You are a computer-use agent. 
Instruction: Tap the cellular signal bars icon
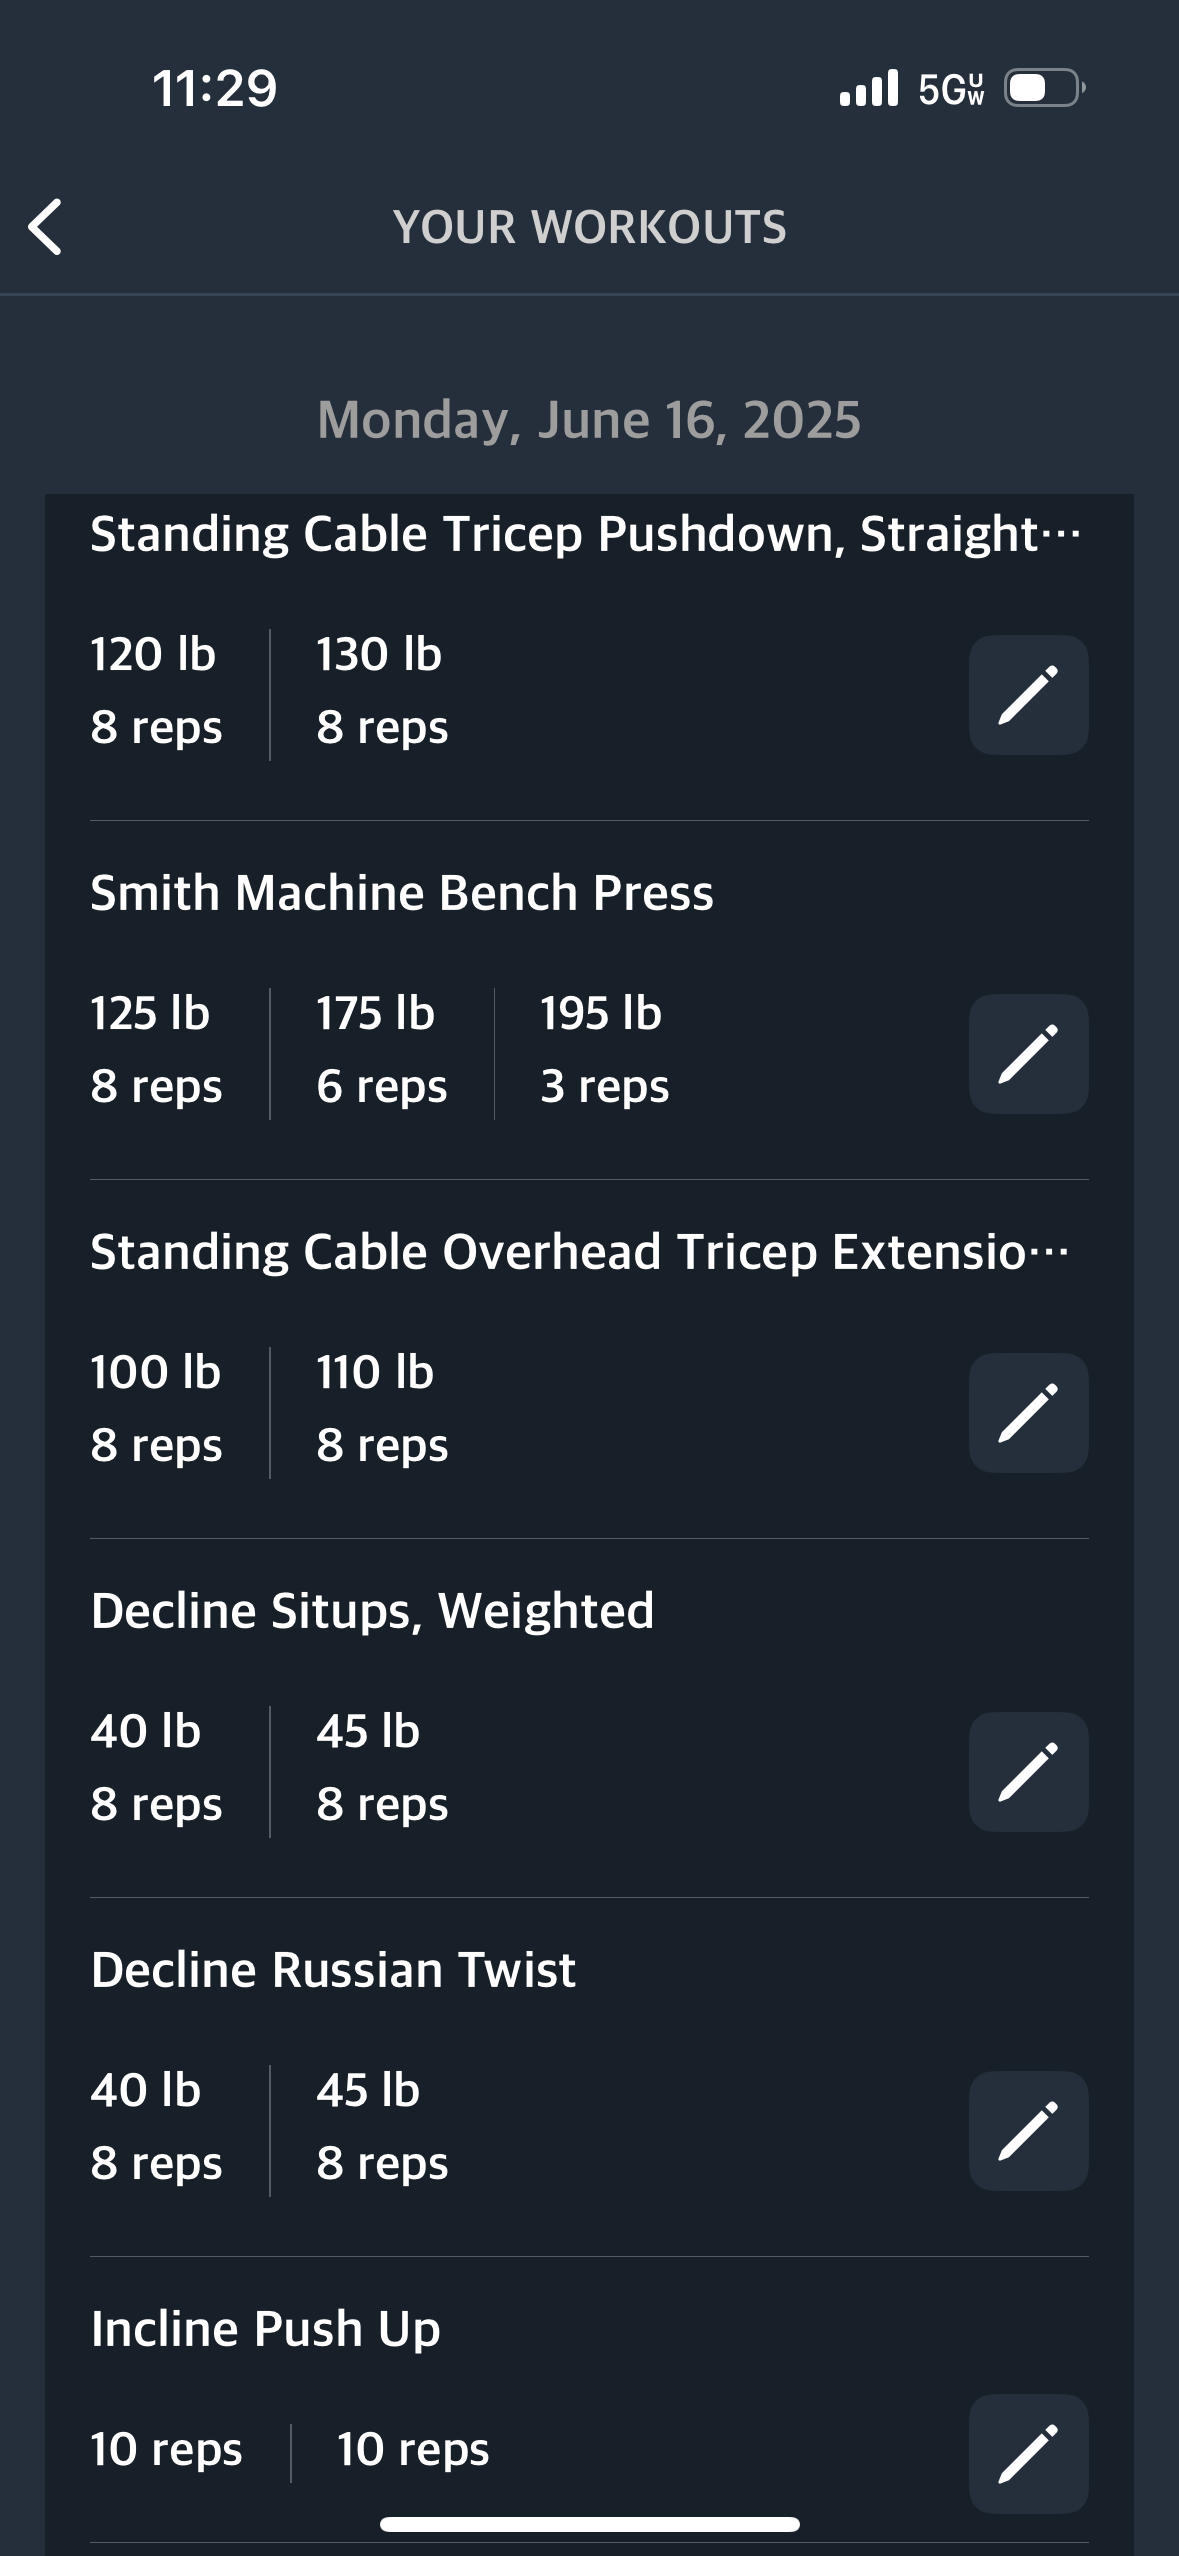click(x=868, y=89)
